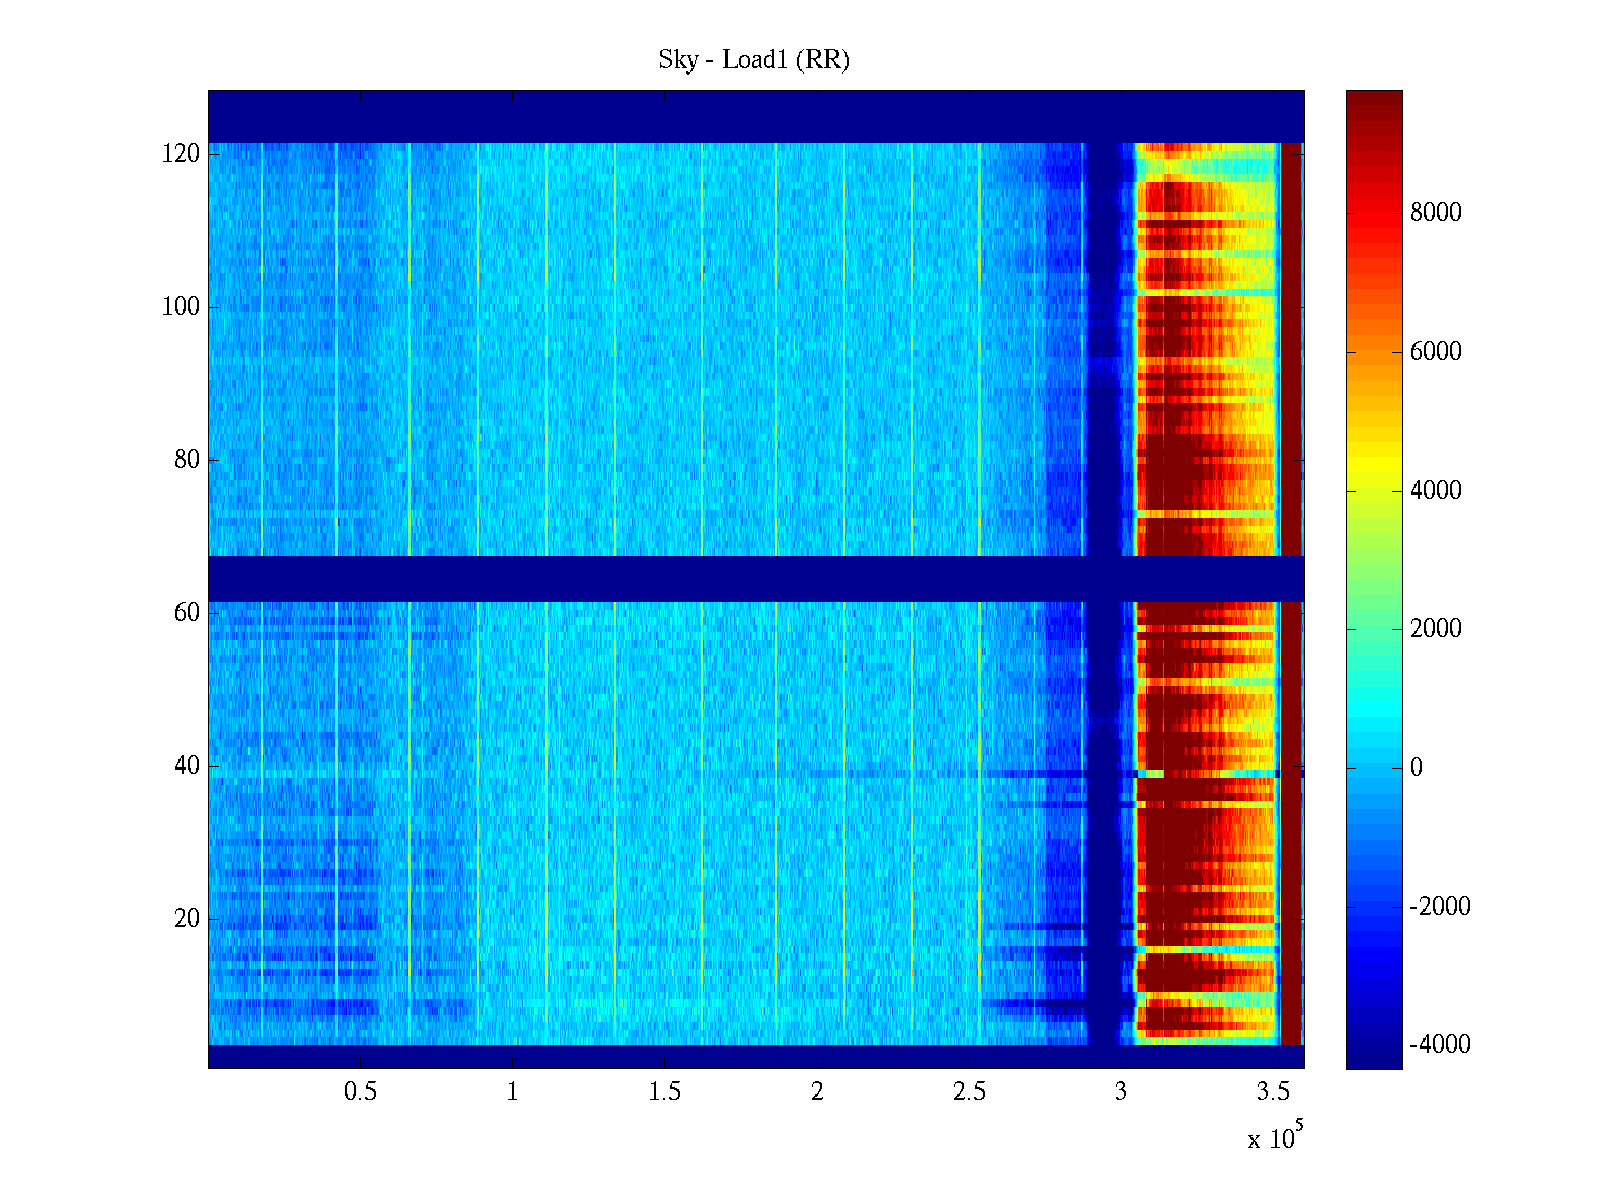The width and height of the screenshot is (1600, 1200).
Task: Click the y-axis tick label 100
Action: (181, 307)
